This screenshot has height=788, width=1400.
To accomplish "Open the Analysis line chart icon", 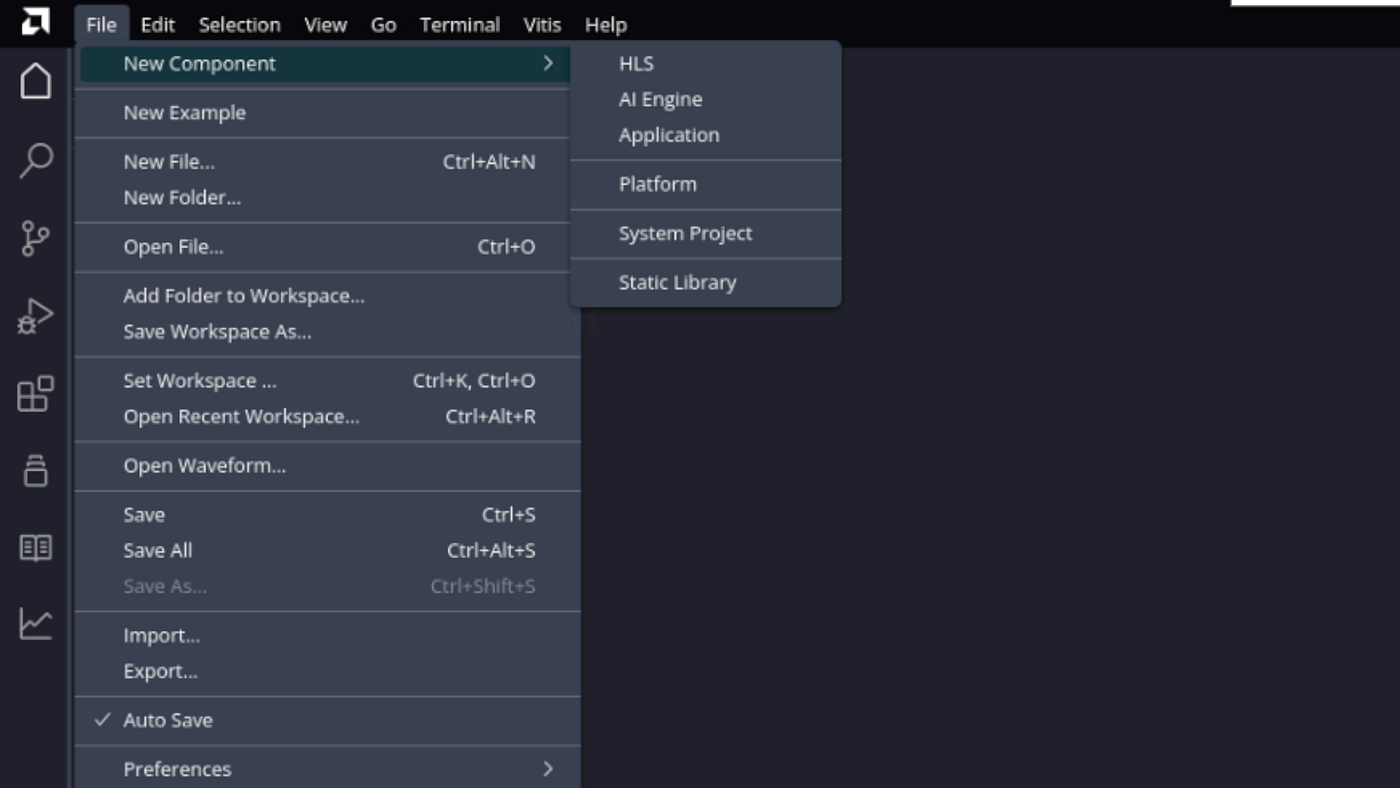I will click(36, 624).
